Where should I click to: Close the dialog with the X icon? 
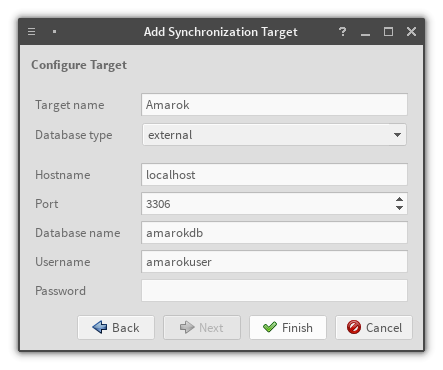[x=411, y=32]
